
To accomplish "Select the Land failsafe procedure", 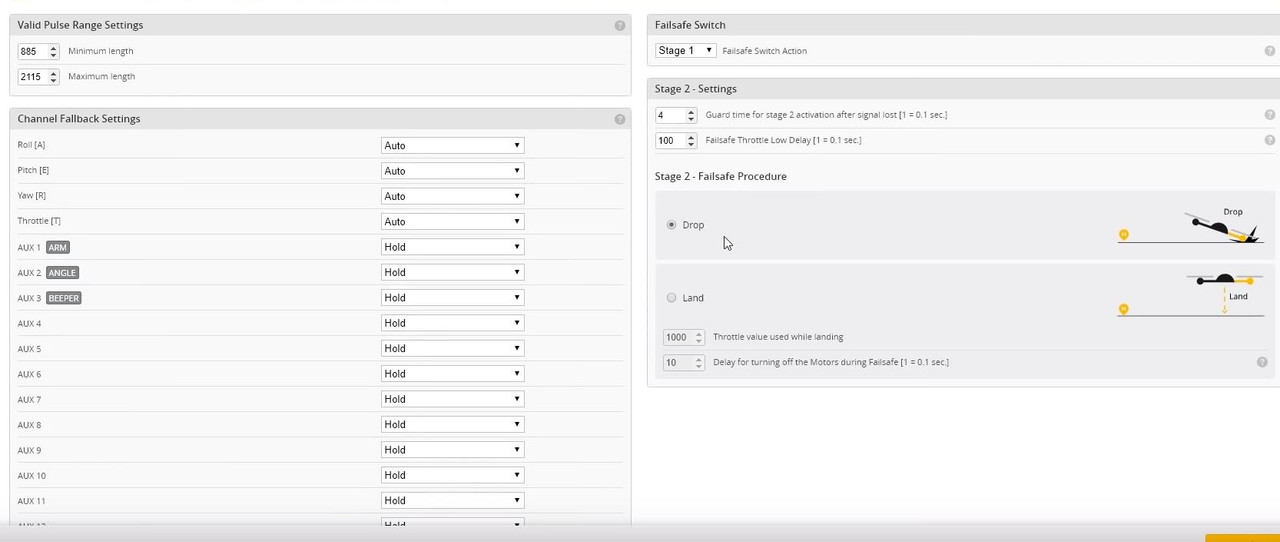I will tap(671, 298).
